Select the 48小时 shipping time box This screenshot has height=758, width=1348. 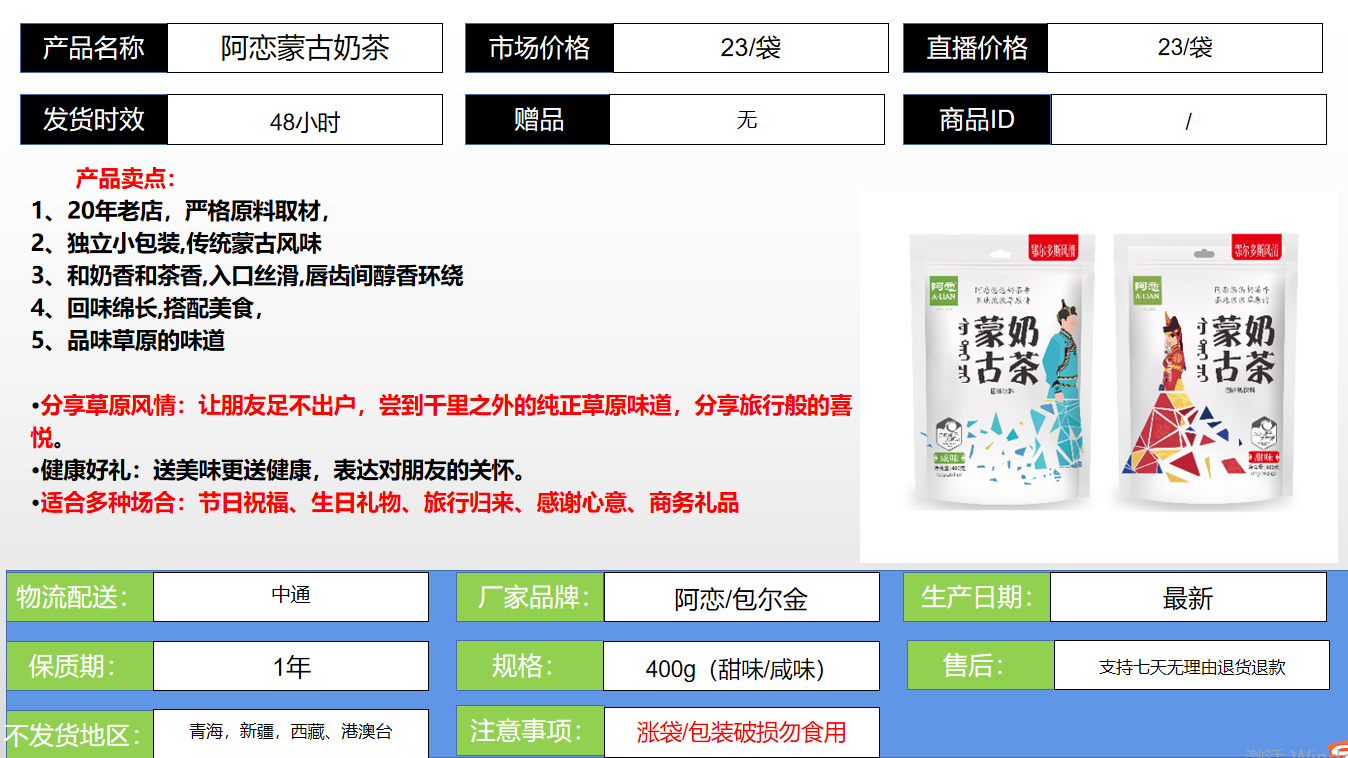(304, 121)
